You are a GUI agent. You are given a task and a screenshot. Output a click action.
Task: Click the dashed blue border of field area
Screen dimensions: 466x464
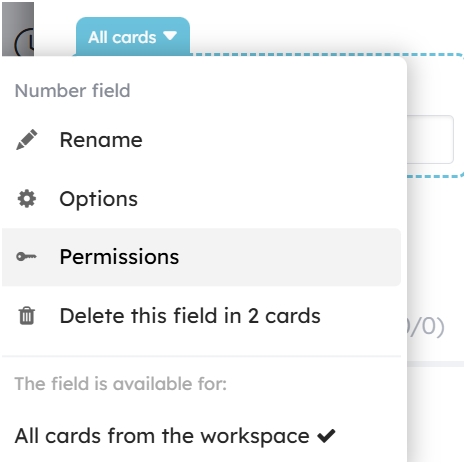coord(328,54)
